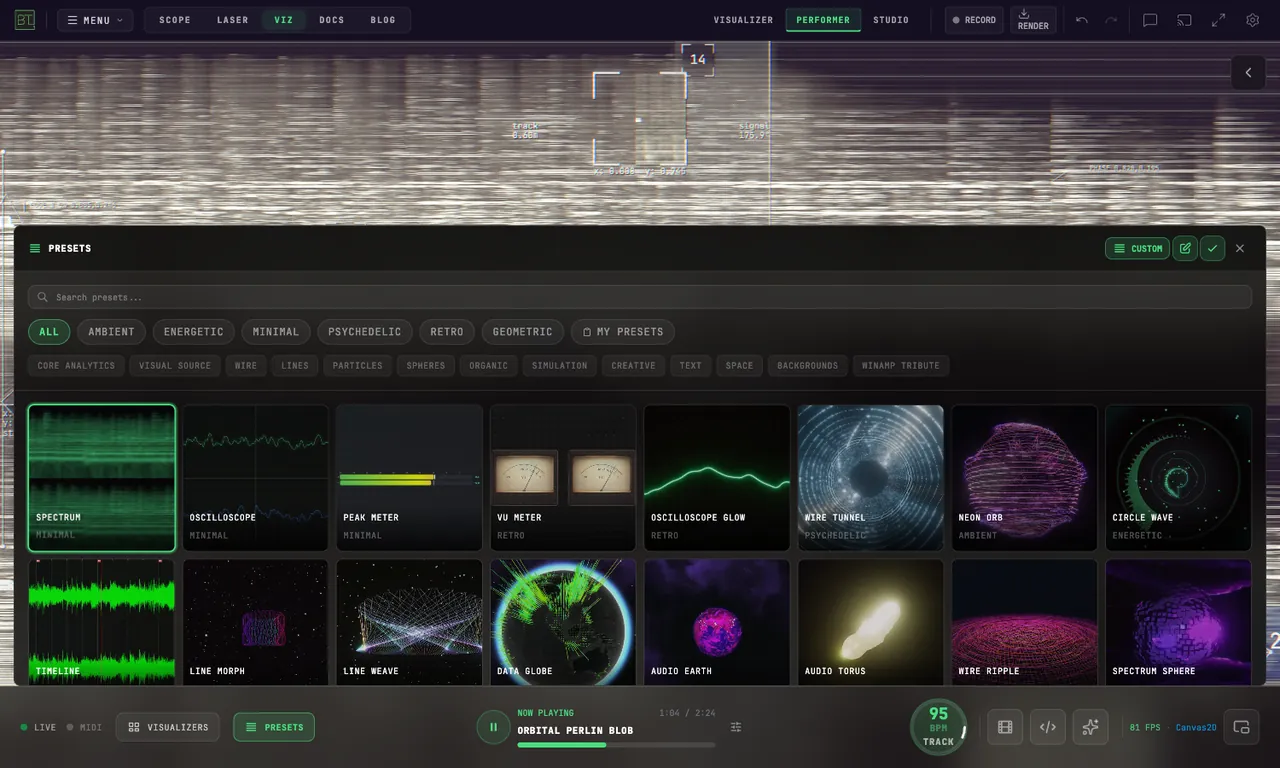Open the audio mixer sliders icon

pos(736,727)
